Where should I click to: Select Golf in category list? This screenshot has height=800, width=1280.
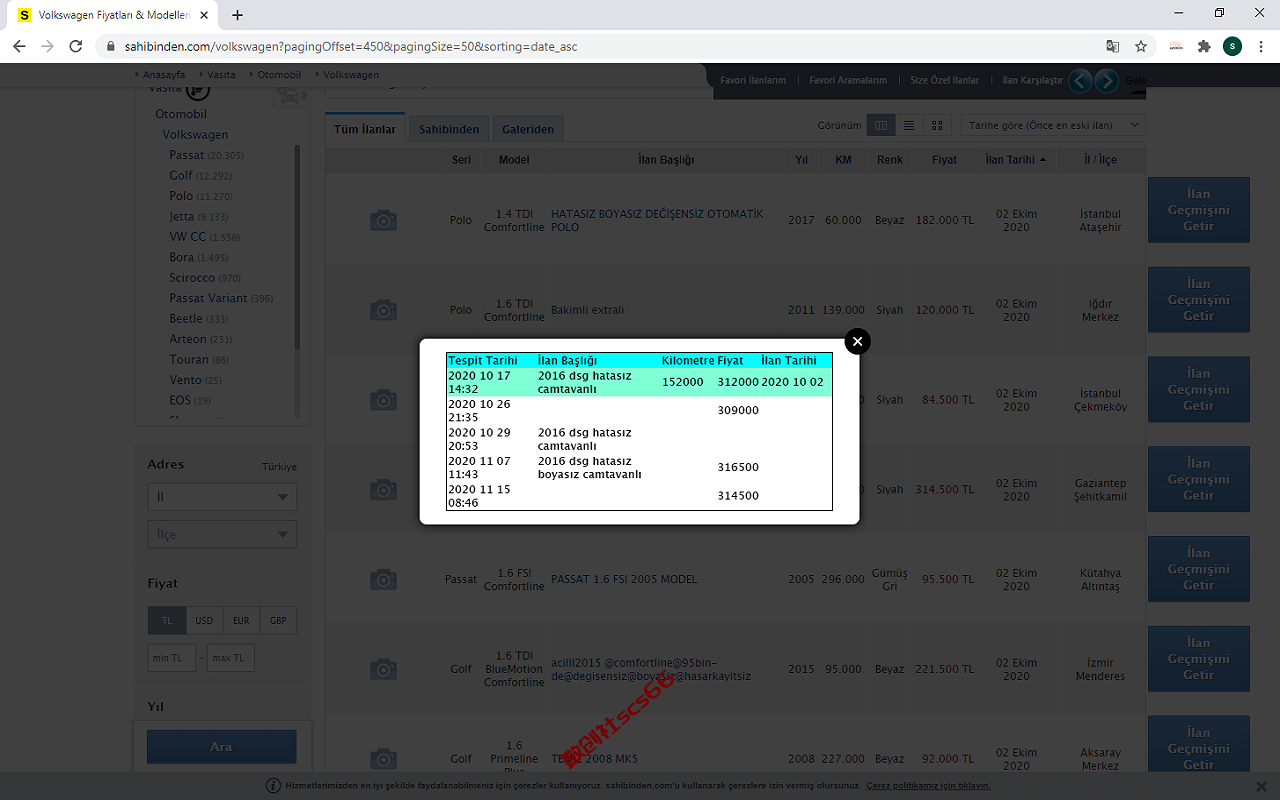(x=181, y=176)
